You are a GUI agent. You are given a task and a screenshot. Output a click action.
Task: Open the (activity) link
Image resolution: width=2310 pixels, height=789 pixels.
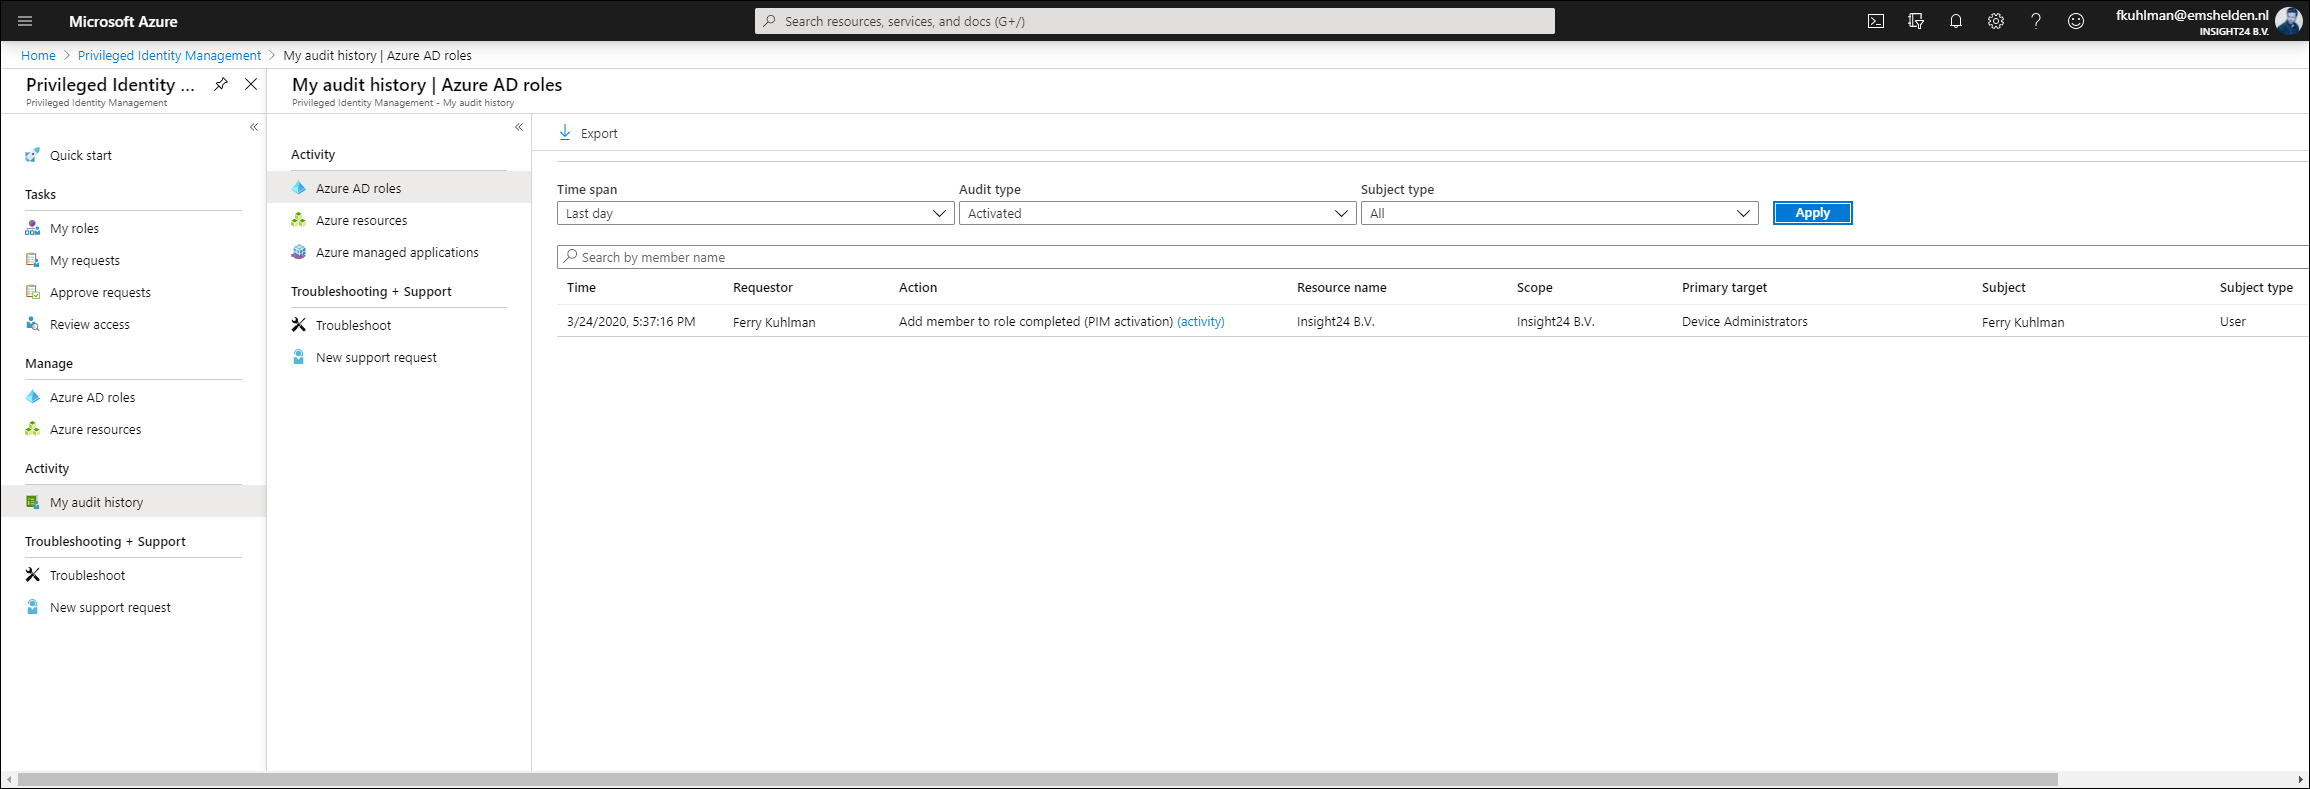click(1200, 321)
